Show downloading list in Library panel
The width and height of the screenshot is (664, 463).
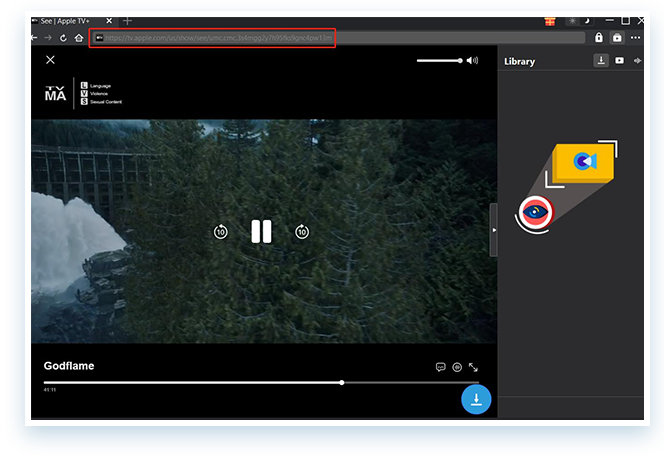601,61
